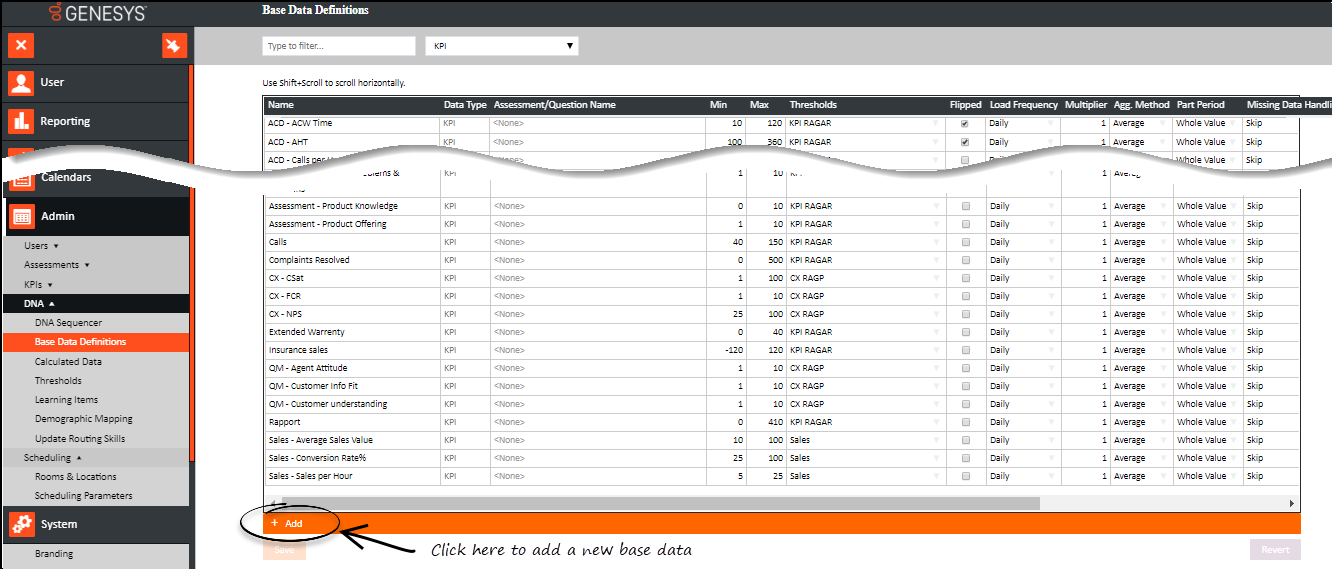Open the User section icon
The width and height of the screenshot is (1332, 569).
pos(21,83)
